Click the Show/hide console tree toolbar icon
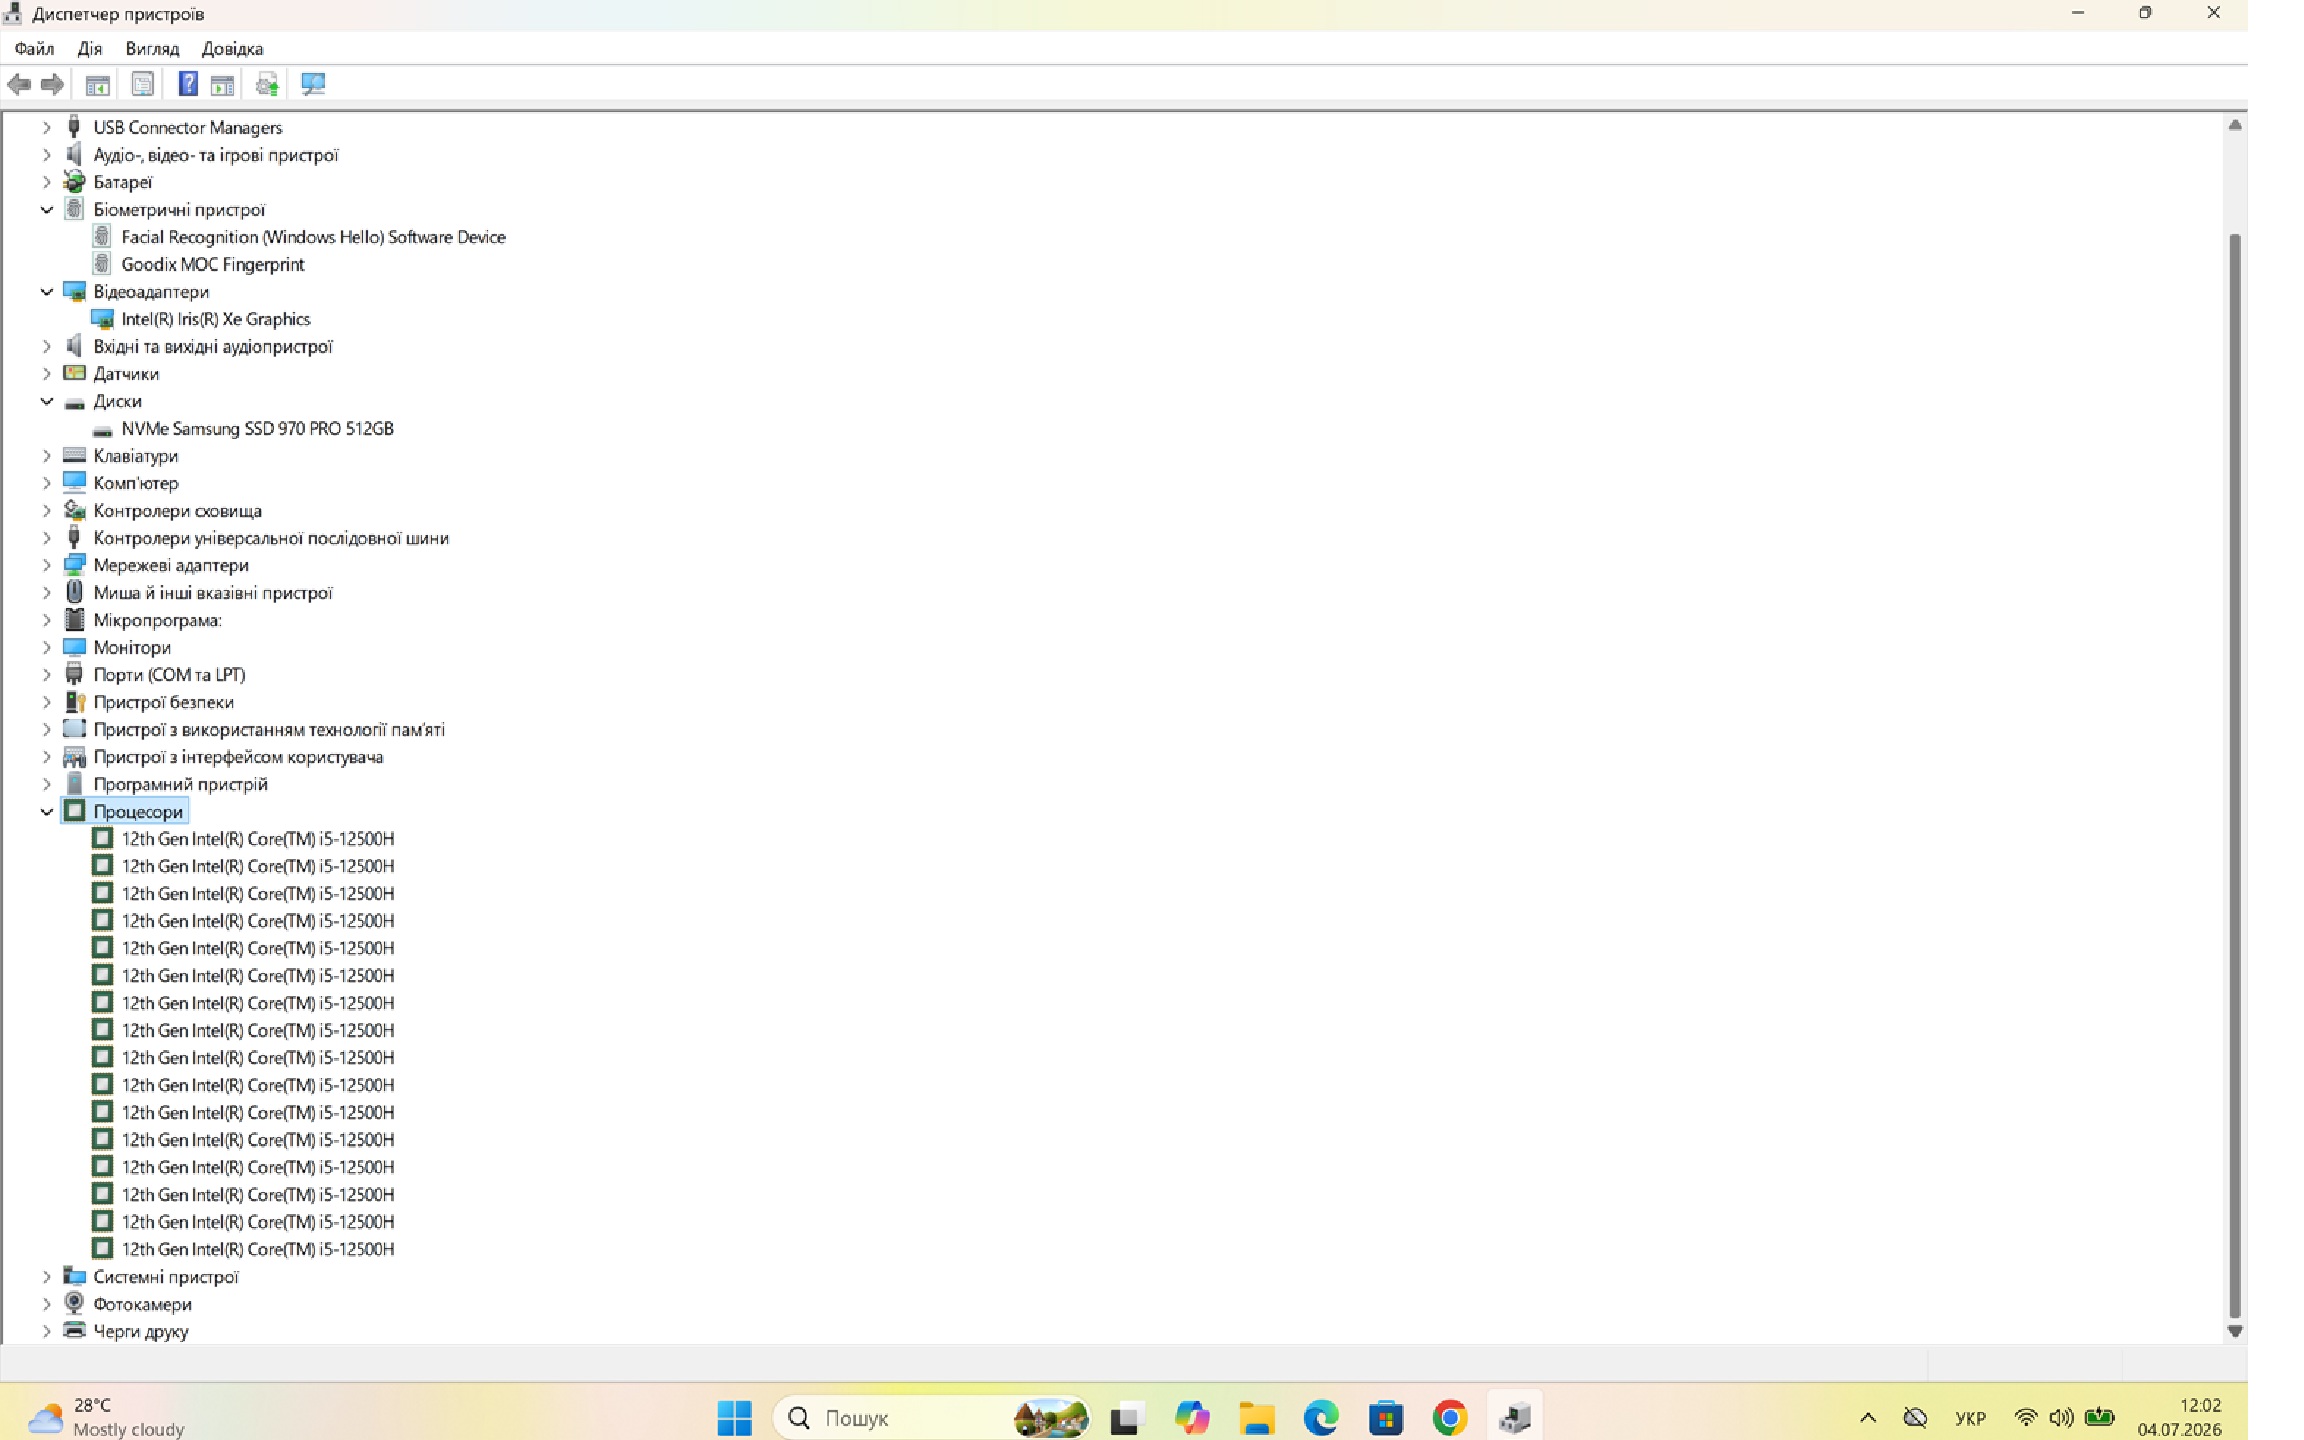The image size is (2304, 1440). click(x=97, y=85)
